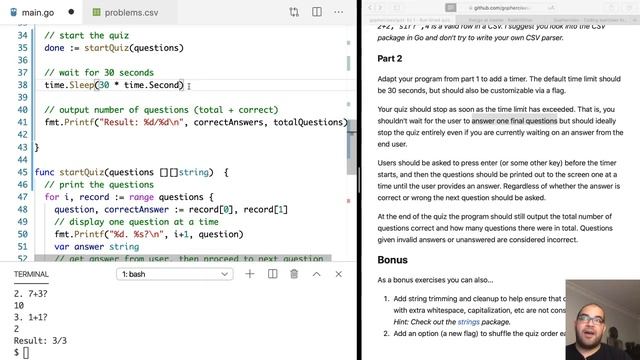The height and width of the screenshot is (360, 640).
Task: Create a new terminal with the plus icon
Action: pyautogui.click(x=250, y=274)
